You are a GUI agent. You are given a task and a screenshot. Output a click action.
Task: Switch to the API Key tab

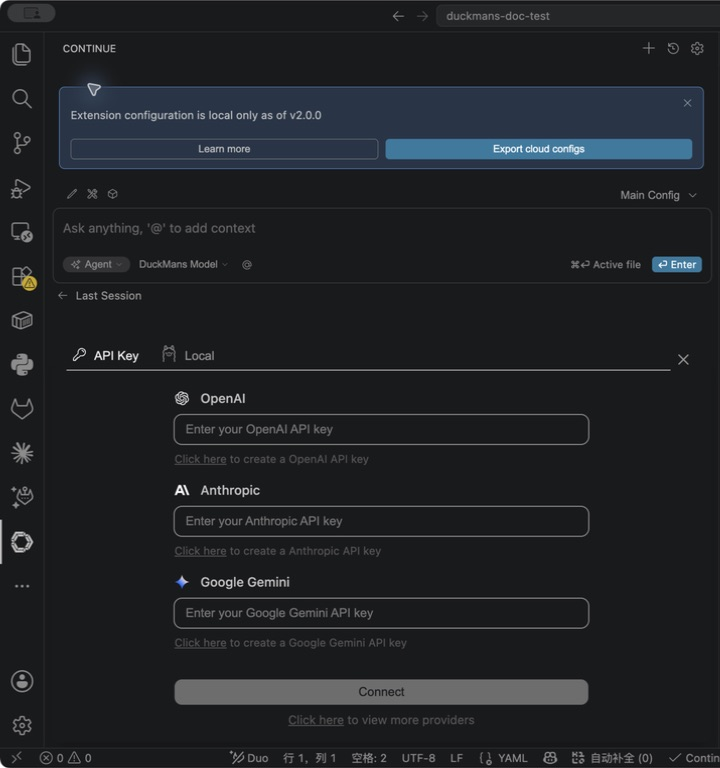click(106, 355)
